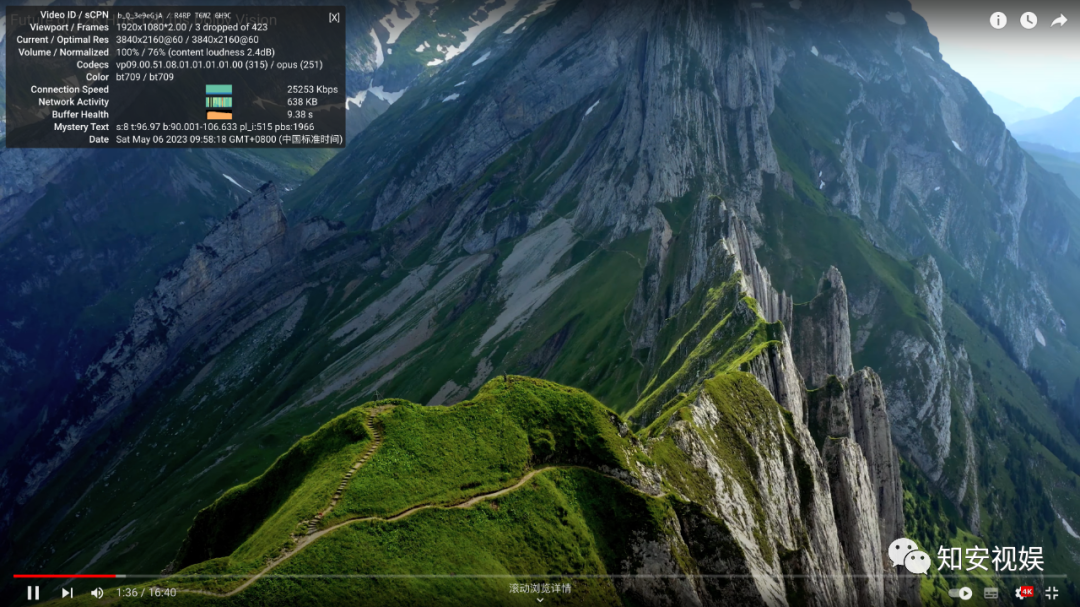Skip to the next video
This screenshot has height=607, width=1080.
(x=67, y=593)
